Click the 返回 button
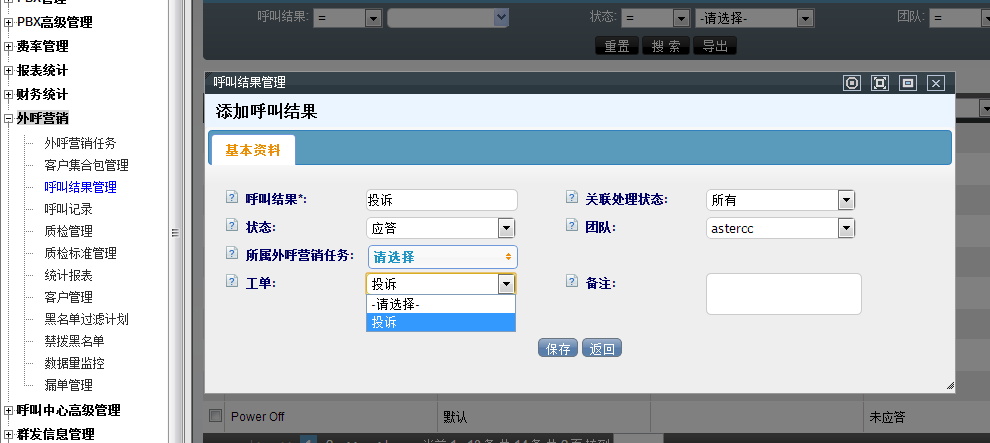This screenshot has width=990, height=443. pos(602,348)
